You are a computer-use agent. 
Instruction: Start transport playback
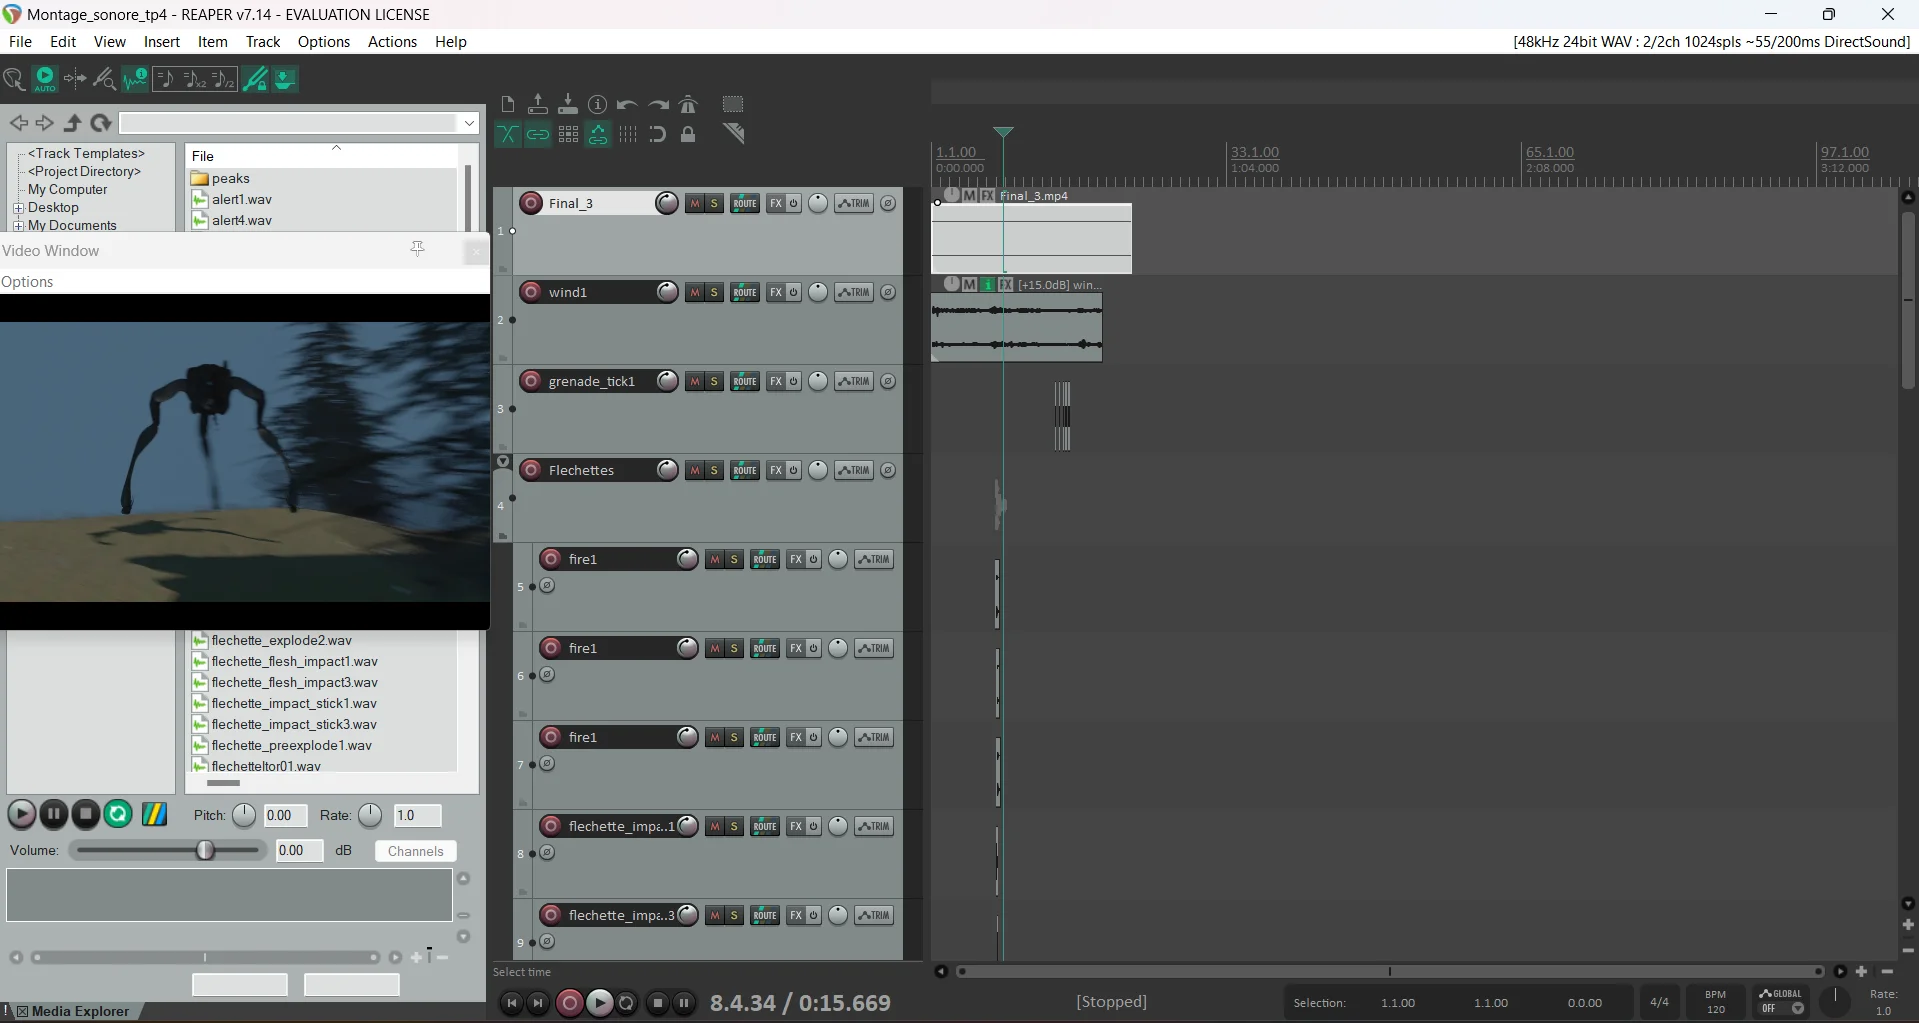[x=599, y=1002]
